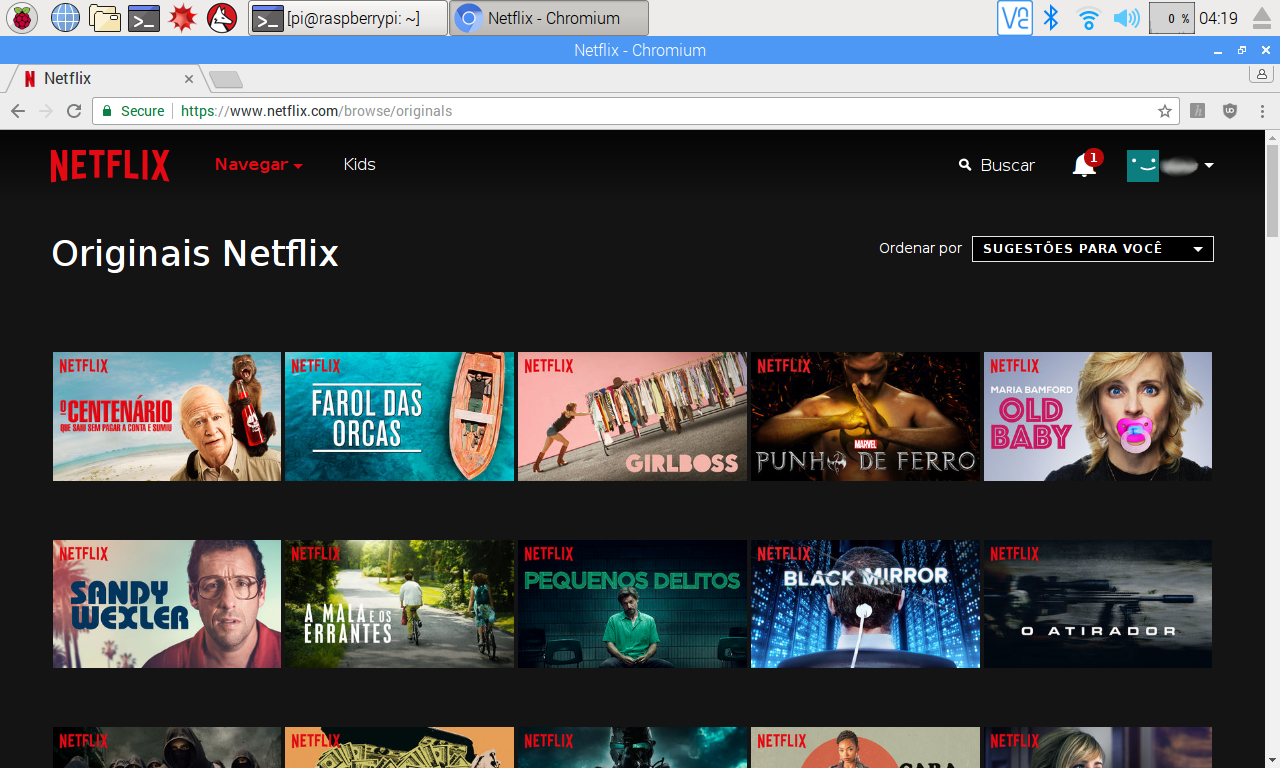The height and width of the screenshot is (768, 1280).
Task: Open the Chromium profile user button
Action: tap(1262, 74)
